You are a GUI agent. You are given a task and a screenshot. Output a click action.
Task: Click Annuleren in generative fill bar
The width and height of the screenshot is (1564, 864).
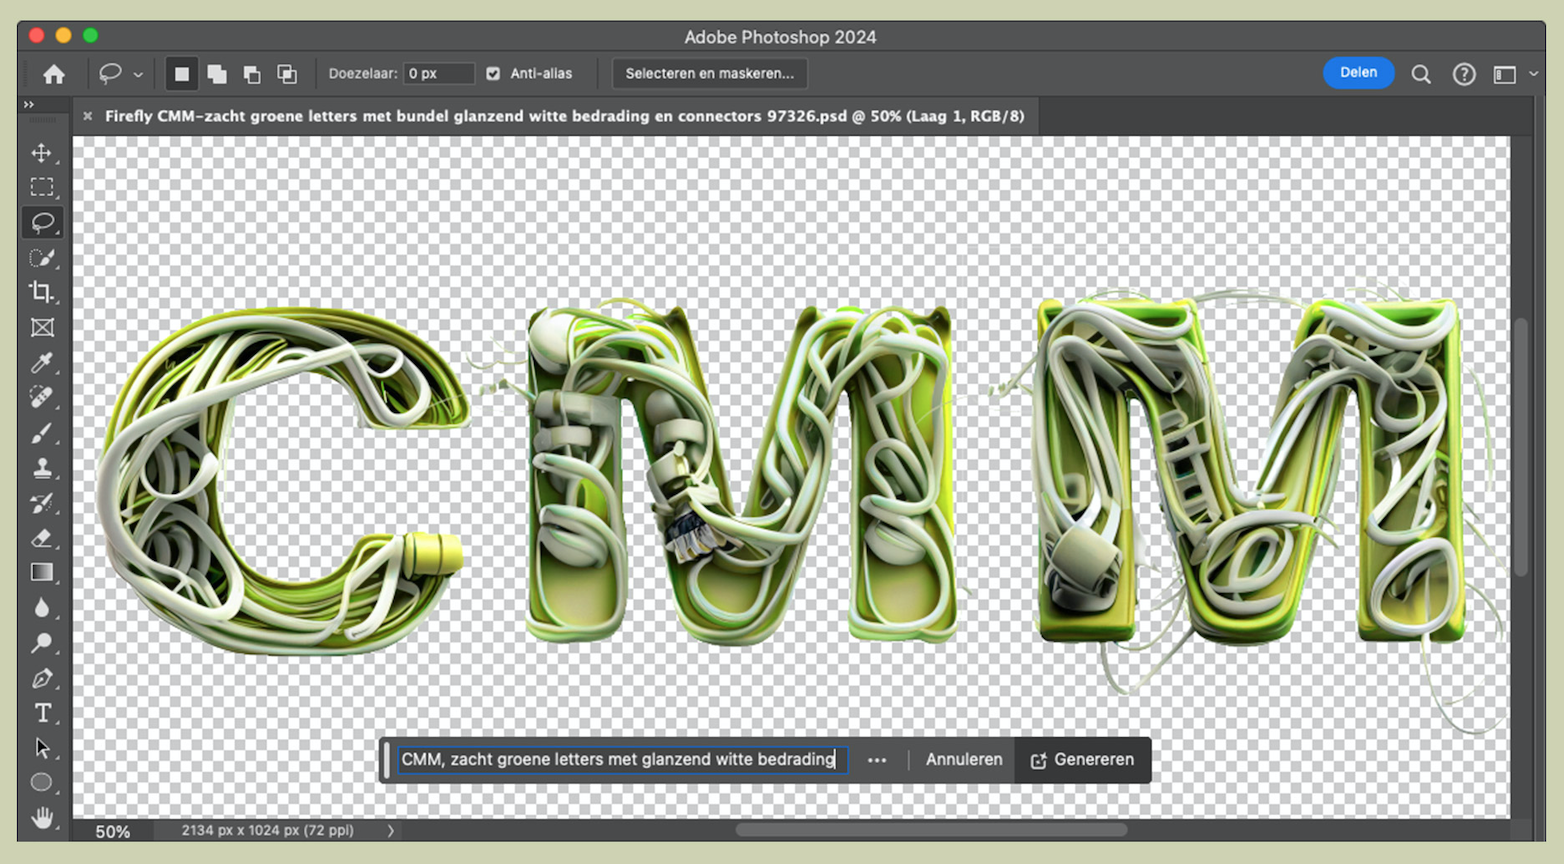pos(963,760)
